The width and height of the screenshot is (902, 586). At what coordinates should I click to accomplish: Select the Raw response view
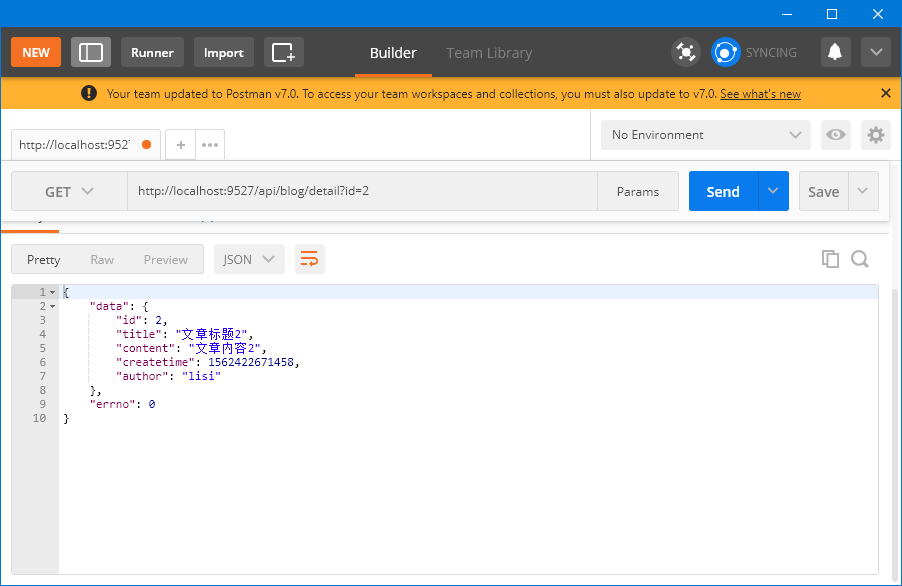coord(102,259)
